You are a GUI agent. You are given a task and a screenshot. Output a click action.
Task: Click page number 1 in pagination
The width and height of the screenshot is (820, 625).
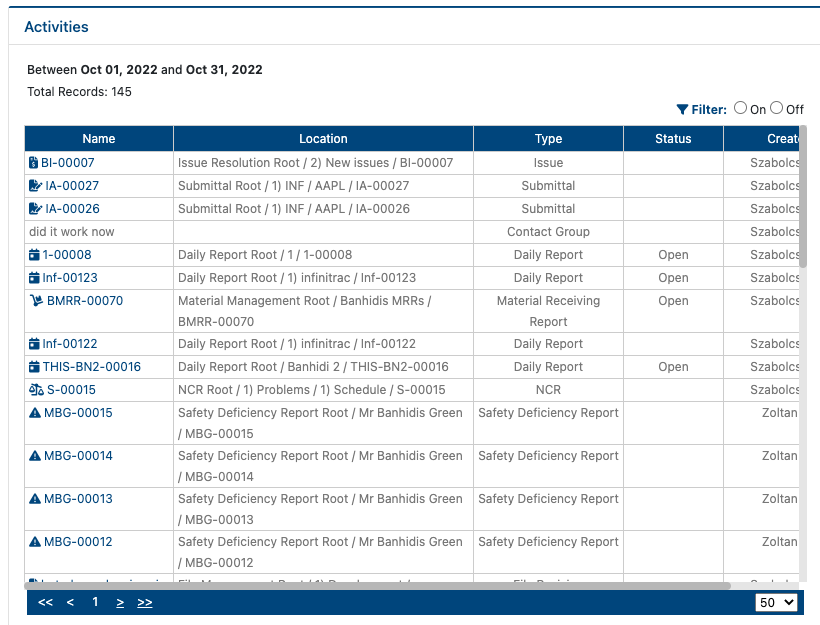coord(95,602)
